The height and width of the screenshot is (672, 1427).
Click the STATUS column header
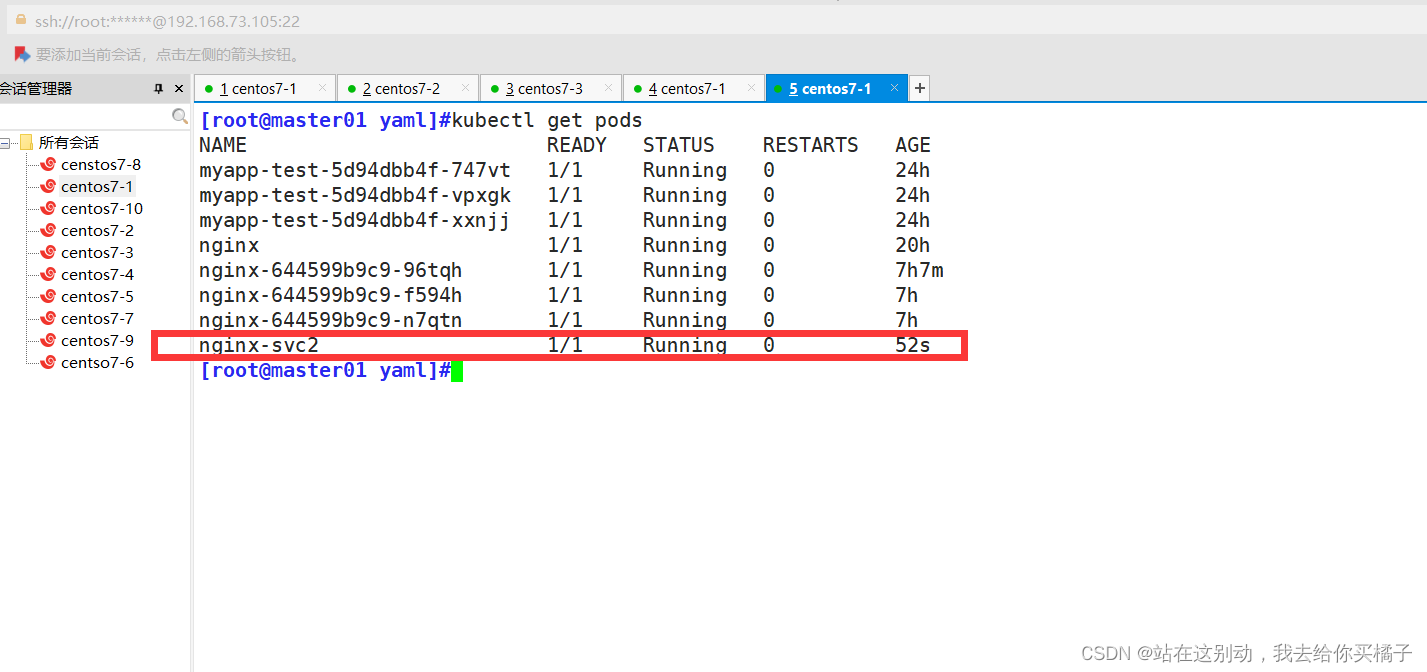coord(679,145)
